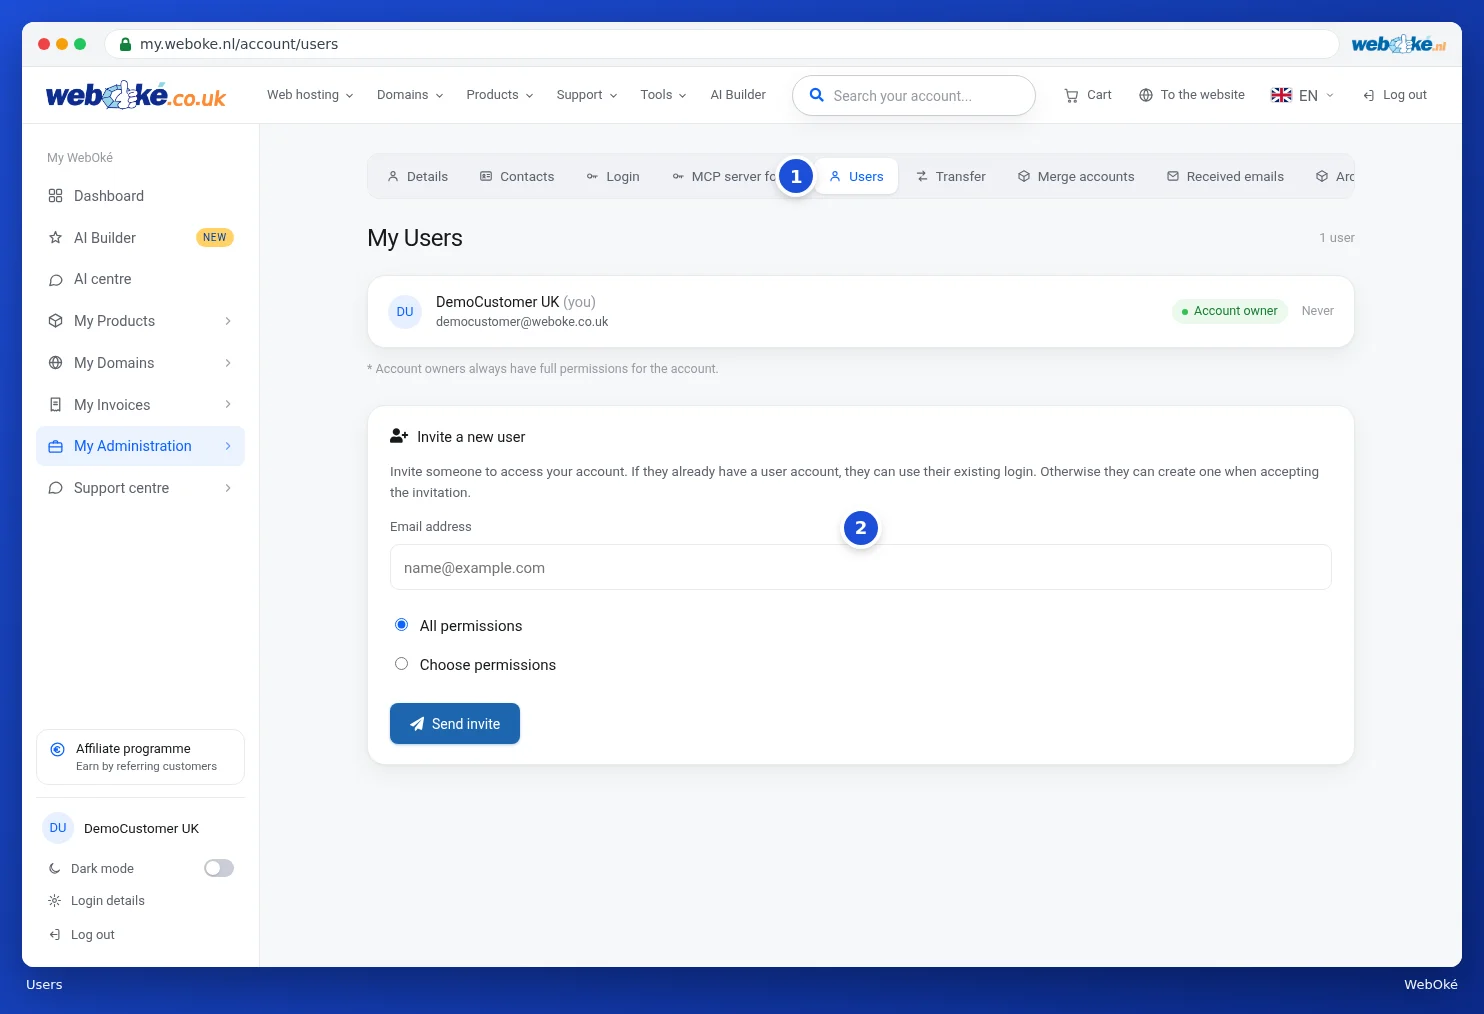The height and width of the screenshot is (1014, 1484).
Task: Click the Dashboard grid icon in sidebar
Action: click(x=56, y=196)
